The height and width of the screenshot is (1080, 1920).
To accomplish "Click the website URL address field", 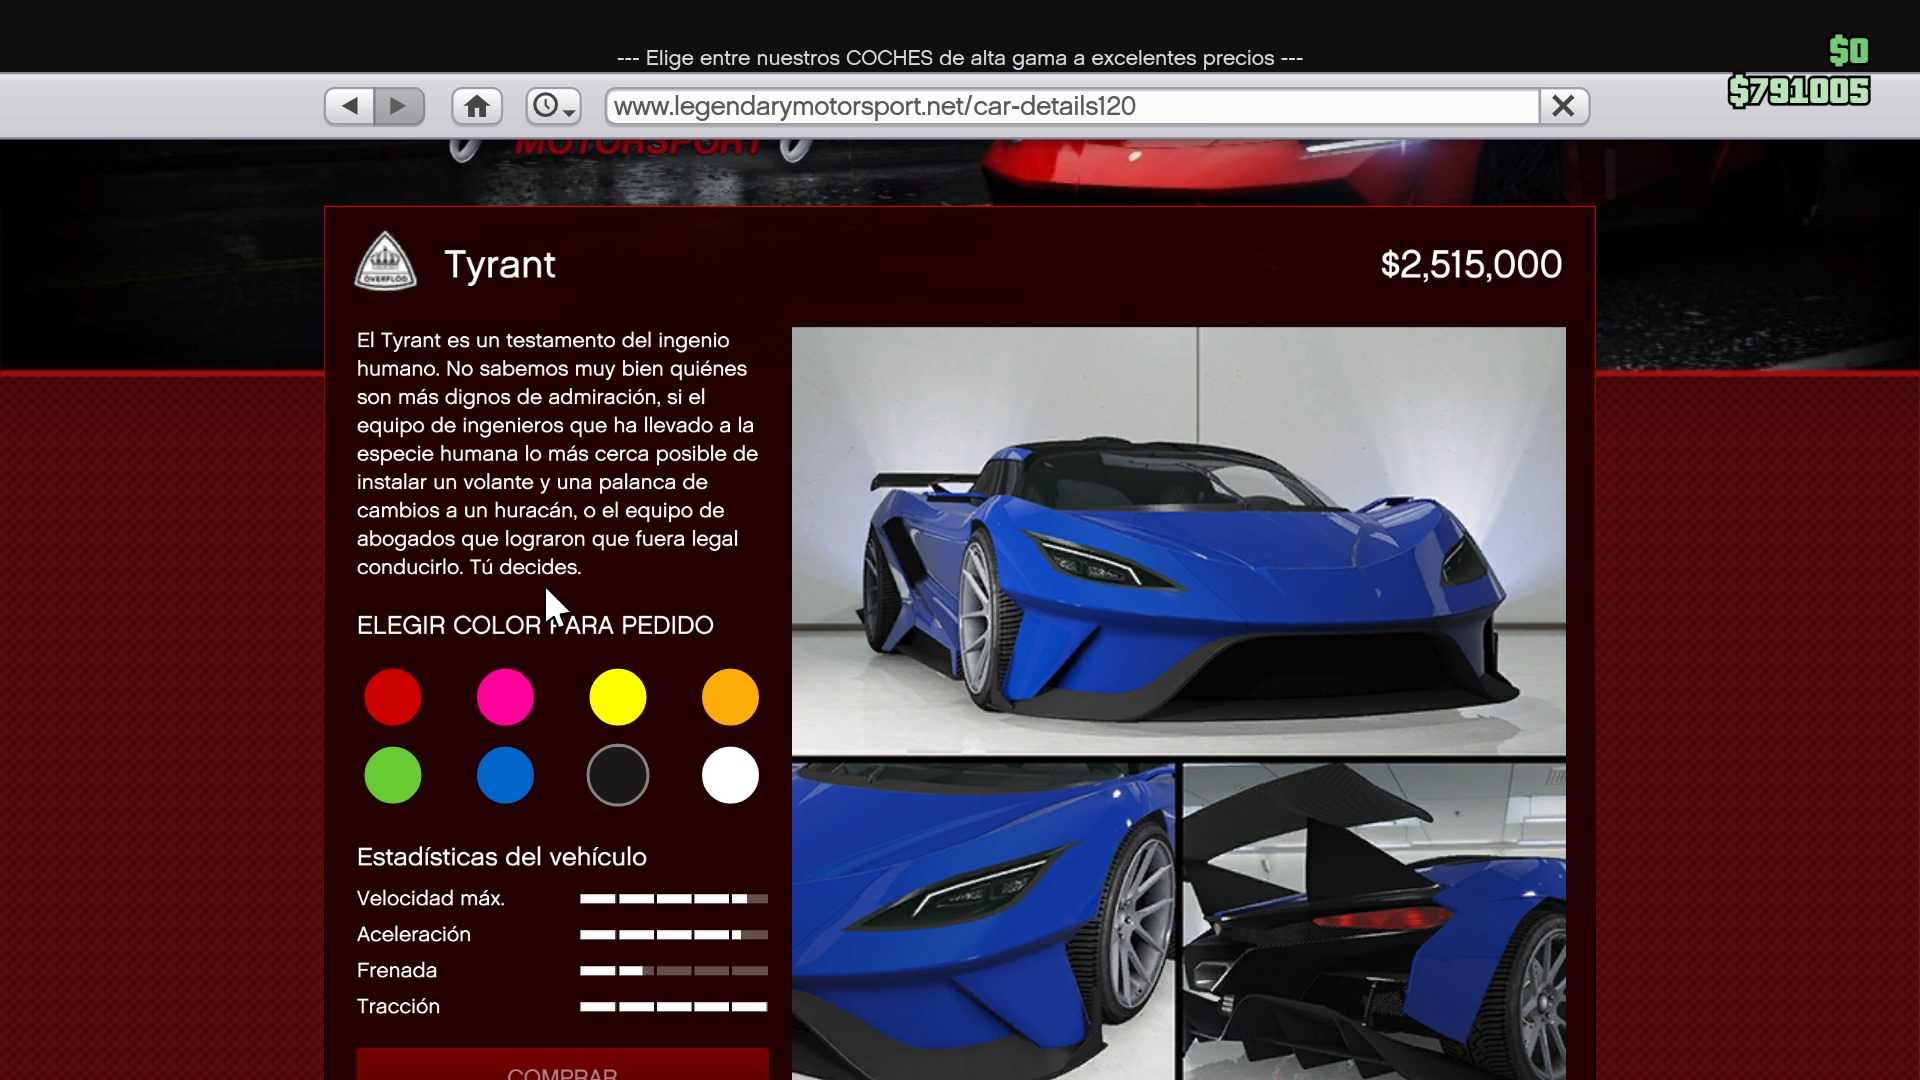I will [x=1070, y=106].
